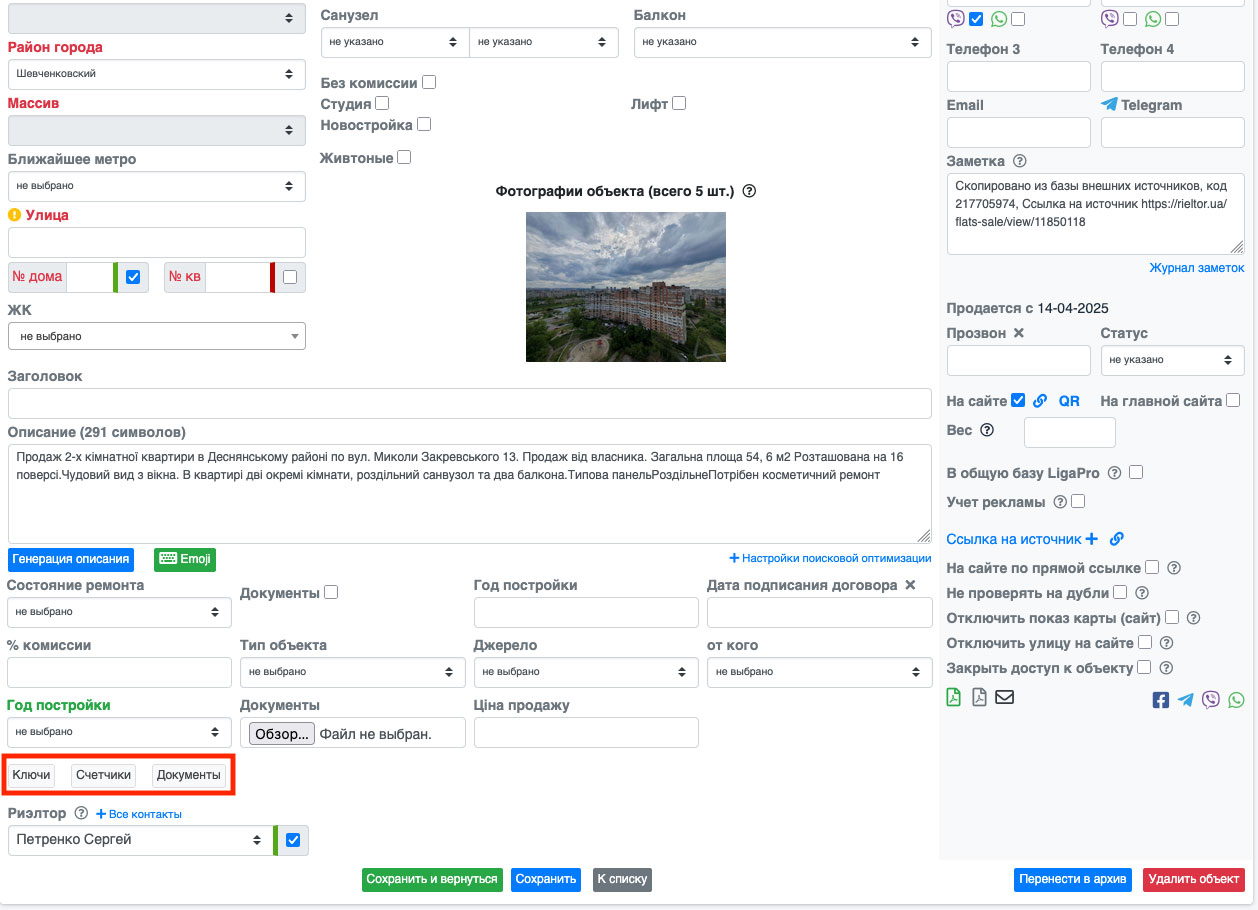Enable the Без комиссии checkbox
The height and width of the screenshot is (910, 1258).
pos(429,83)
